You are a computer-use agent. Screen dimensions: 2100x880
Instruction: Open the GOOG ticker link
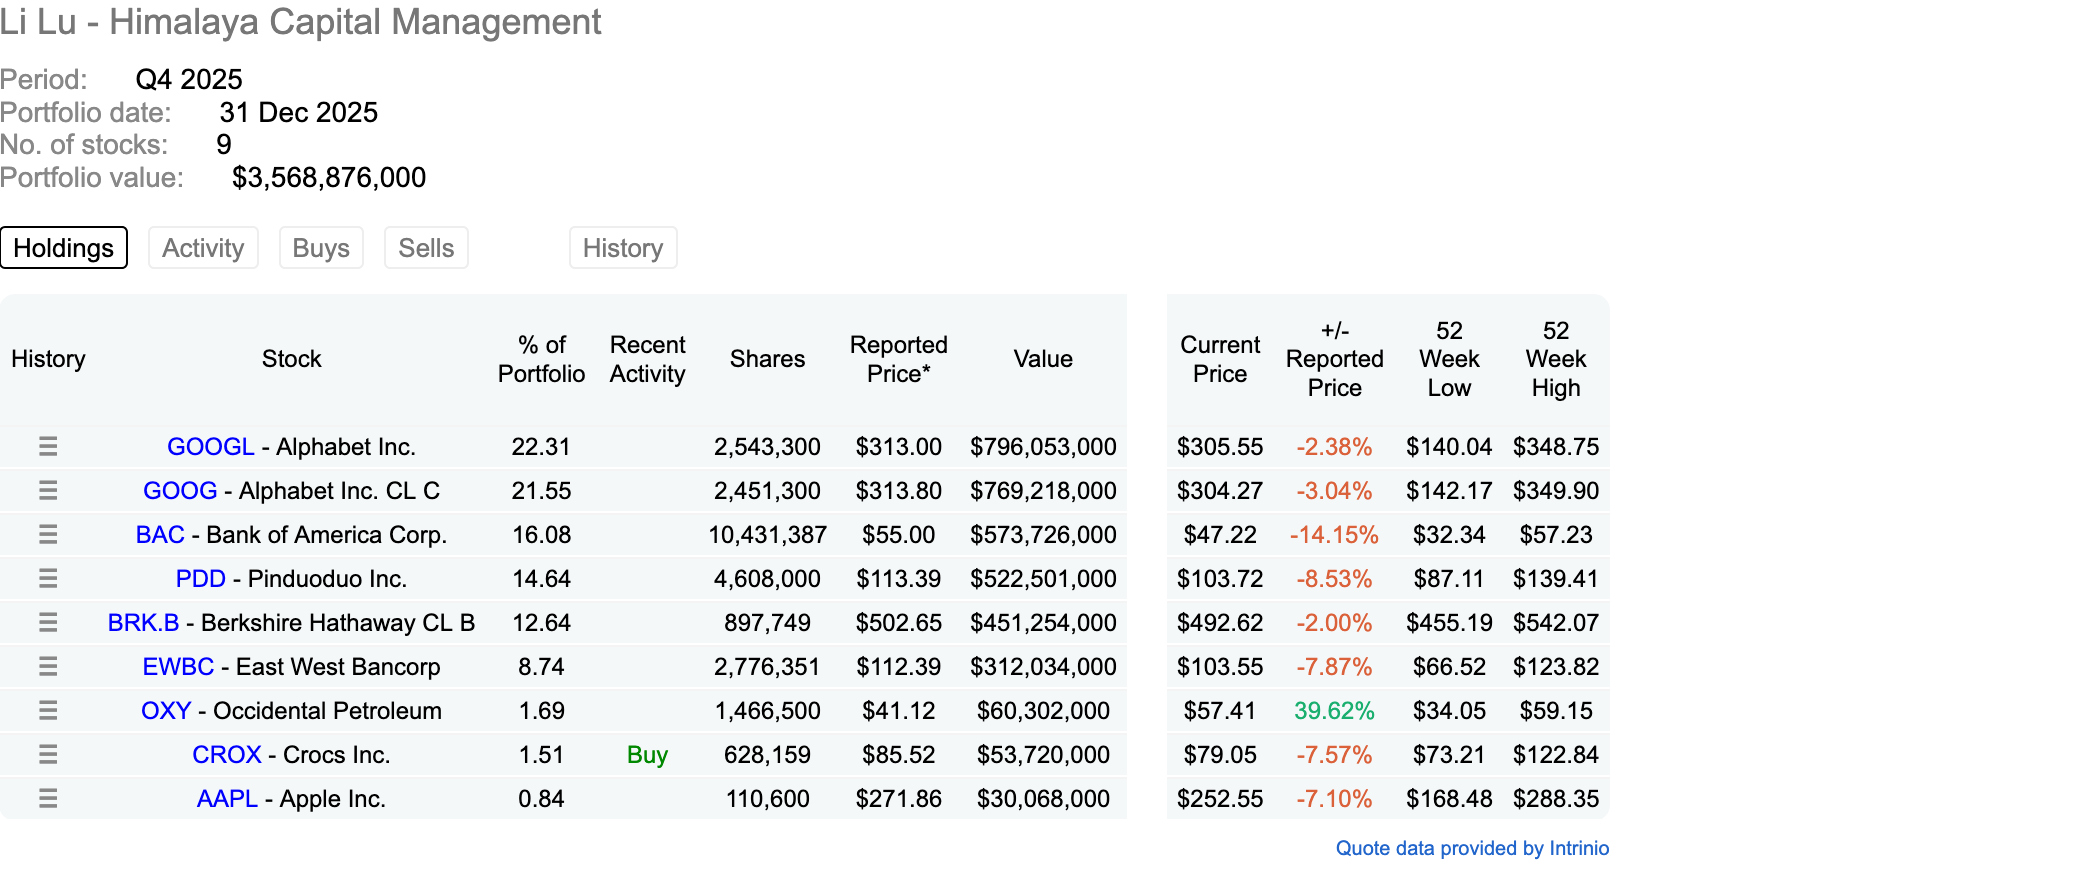tap(180, 491)
